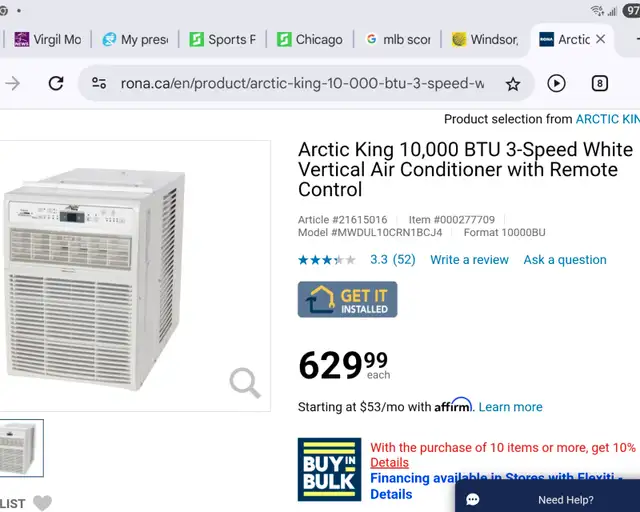Click the media play control icon
The height and width of the screenshot is (512, 640).
pyautogui.click(x=556, y=83)
